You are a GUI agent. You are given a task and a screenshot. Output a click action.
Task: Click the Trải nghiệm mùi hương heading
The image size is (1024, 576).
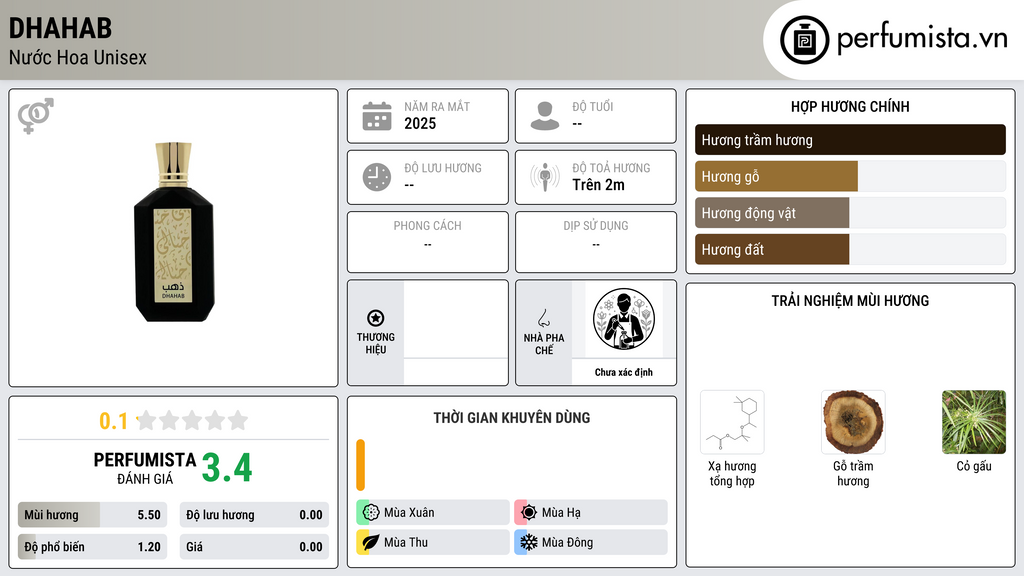tap(850, 301)
